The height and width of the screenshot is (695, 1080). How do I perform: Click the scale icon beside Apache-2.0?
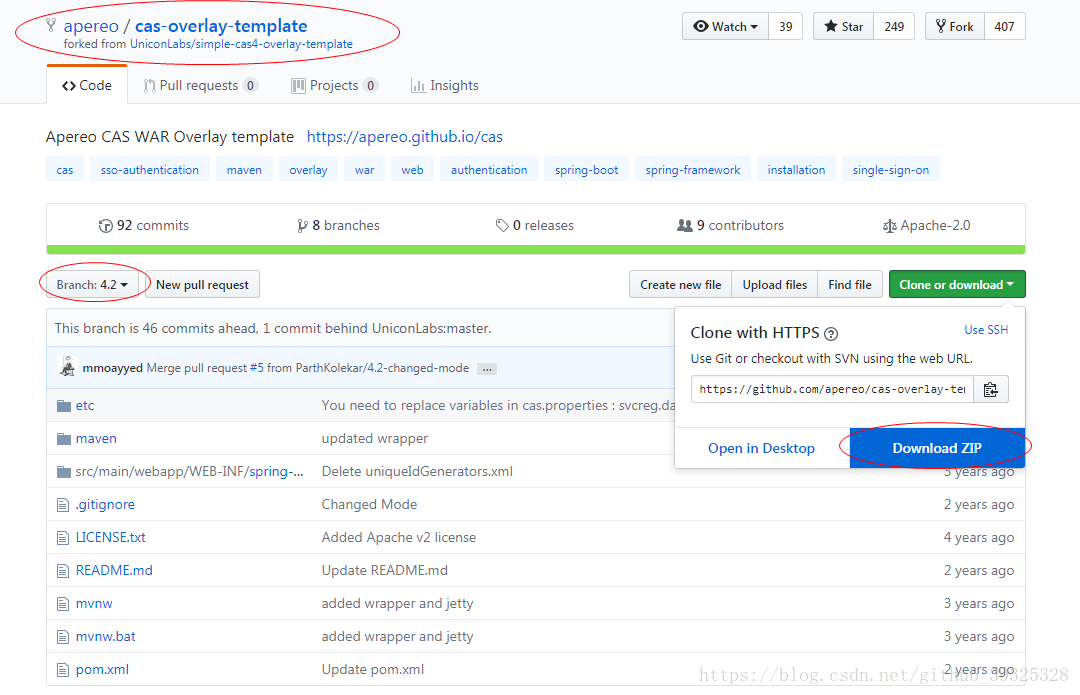[x=890, y=226]
